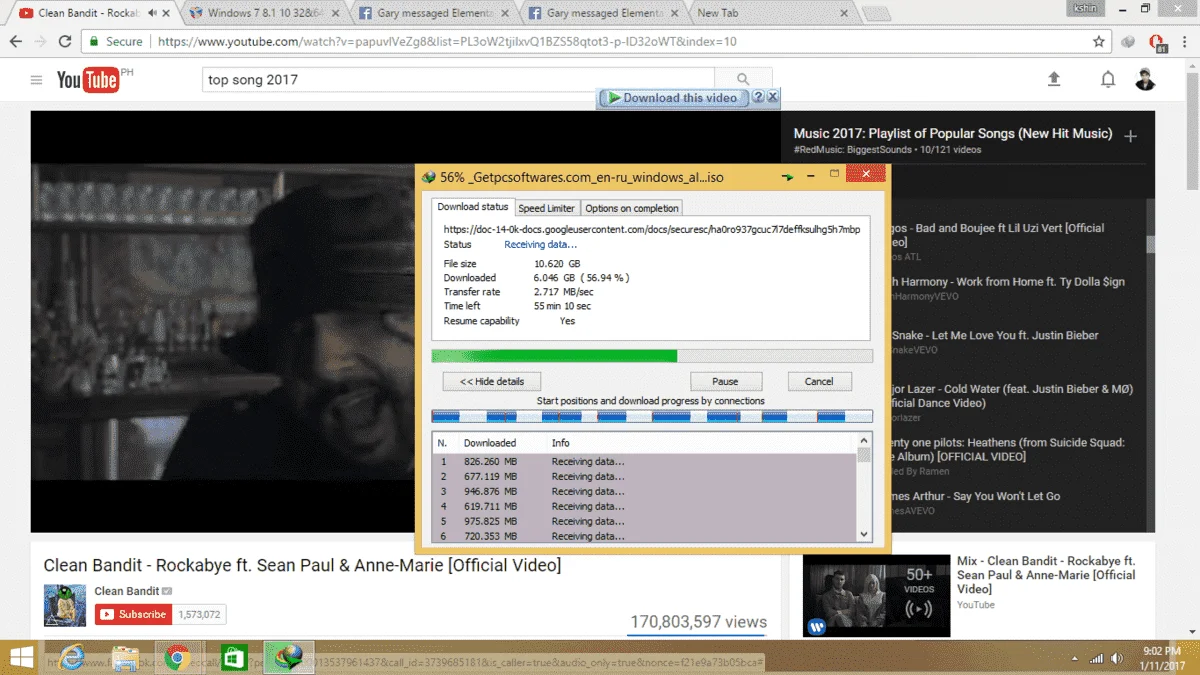
Task: Click the red extension icon with badge
Action: pyautogui.click(x=1157, y=42)
